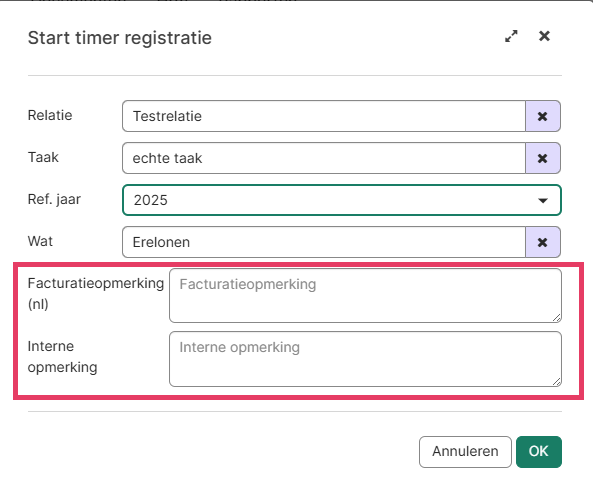Confirm the timer with the OK button
The height and width of the screenshot is (484, 593).
coord(539,451)
